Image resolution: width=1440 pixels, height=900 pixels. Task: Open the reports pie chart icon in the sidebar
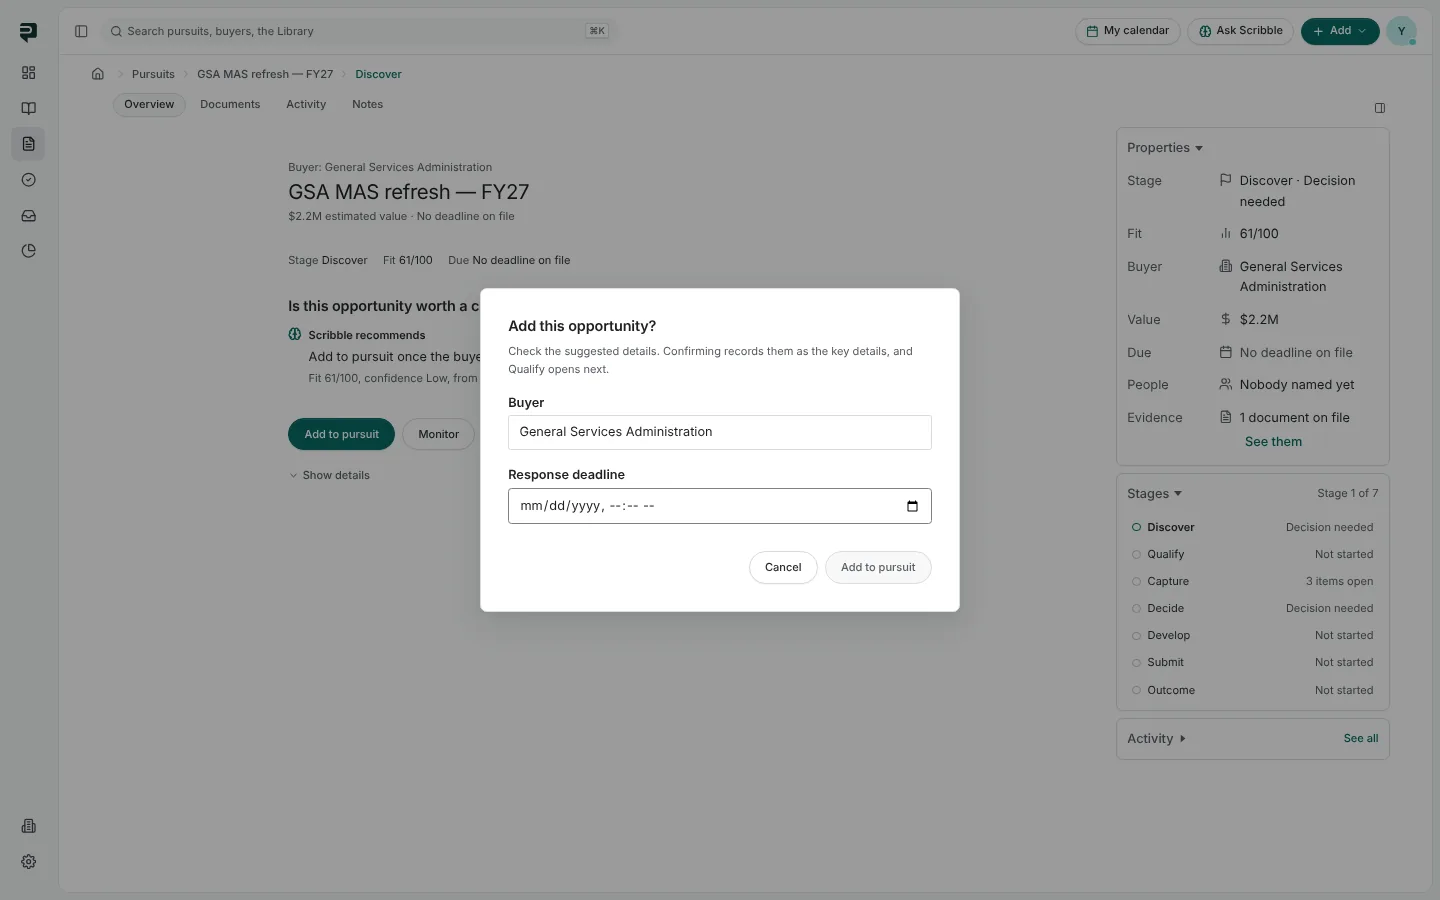click(28, 251)
